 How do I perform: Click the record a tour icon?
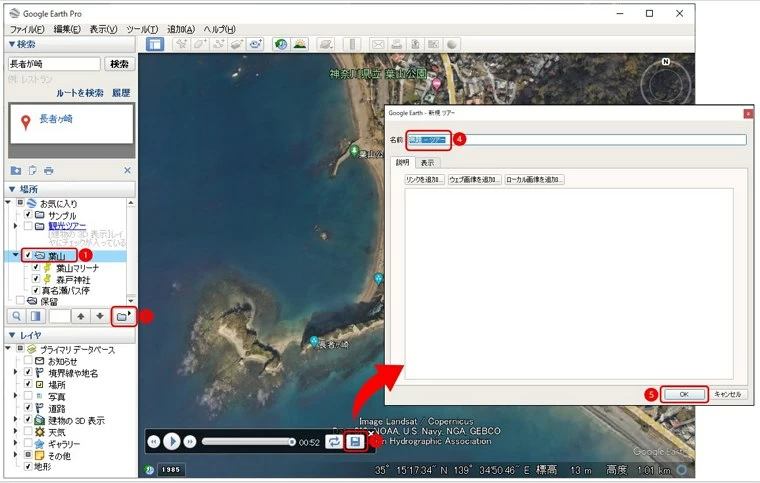point(255,44)
